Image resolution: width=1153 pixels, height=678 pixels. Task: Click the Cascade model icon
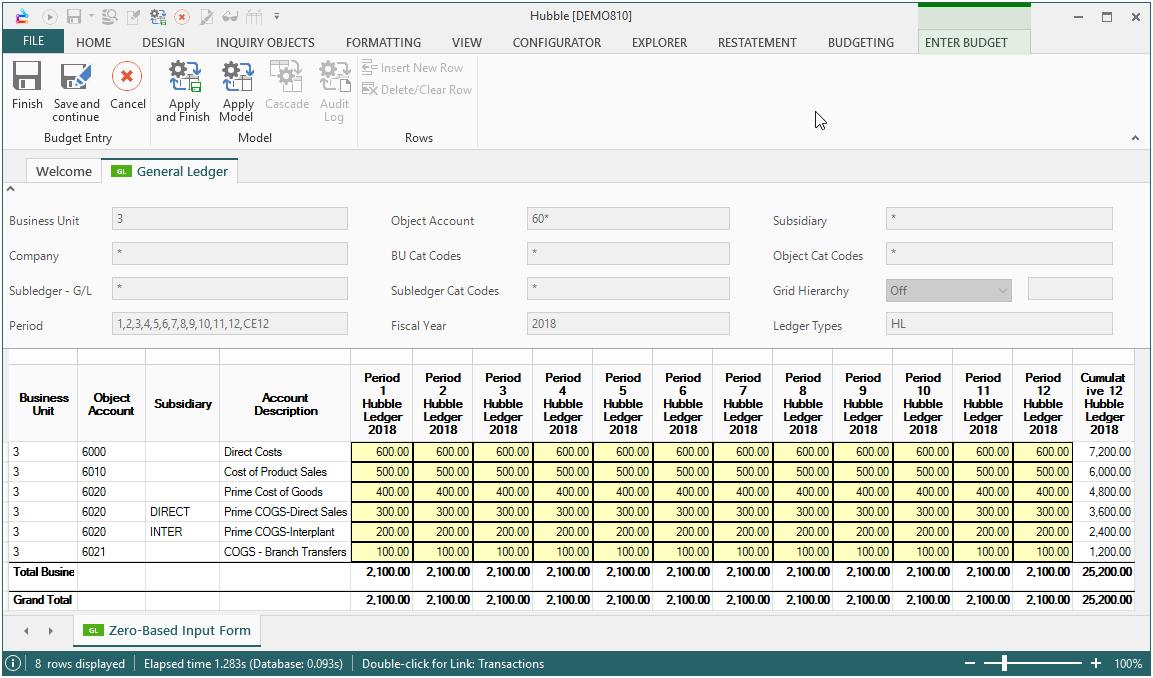point(286,78)
